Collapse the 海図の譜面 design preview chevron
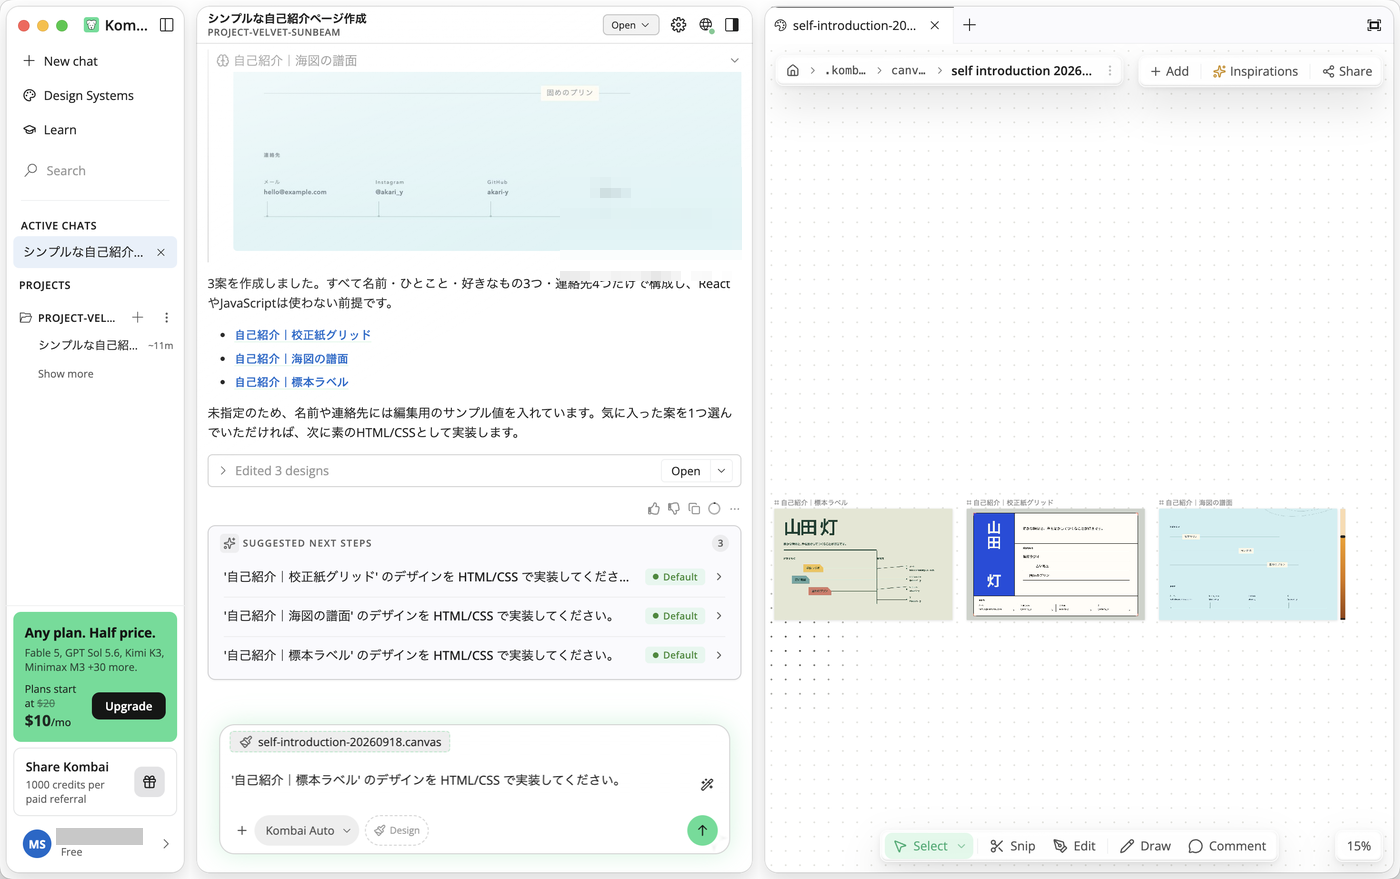1400x879 pixels. [x=735, y=61]
